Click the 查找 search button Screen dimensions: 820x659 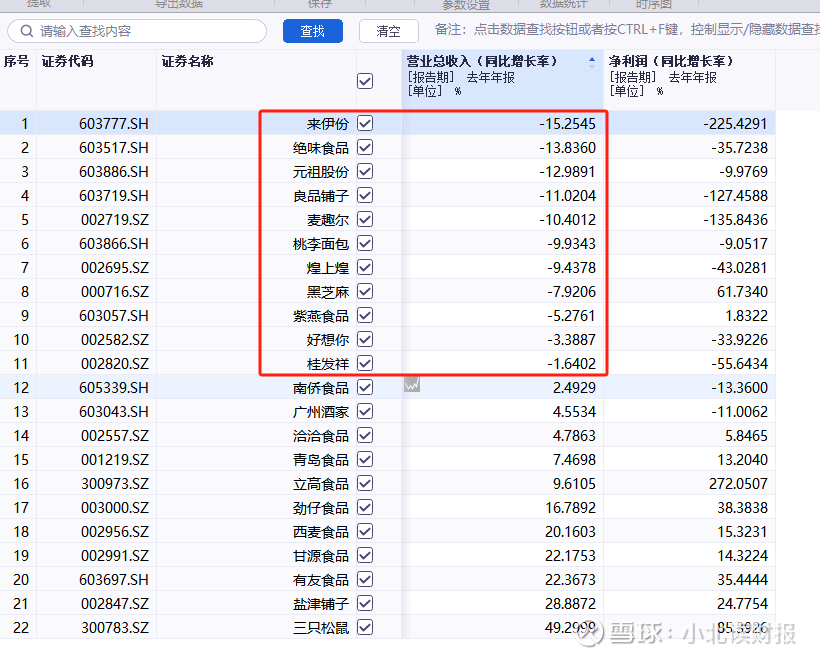313,31
